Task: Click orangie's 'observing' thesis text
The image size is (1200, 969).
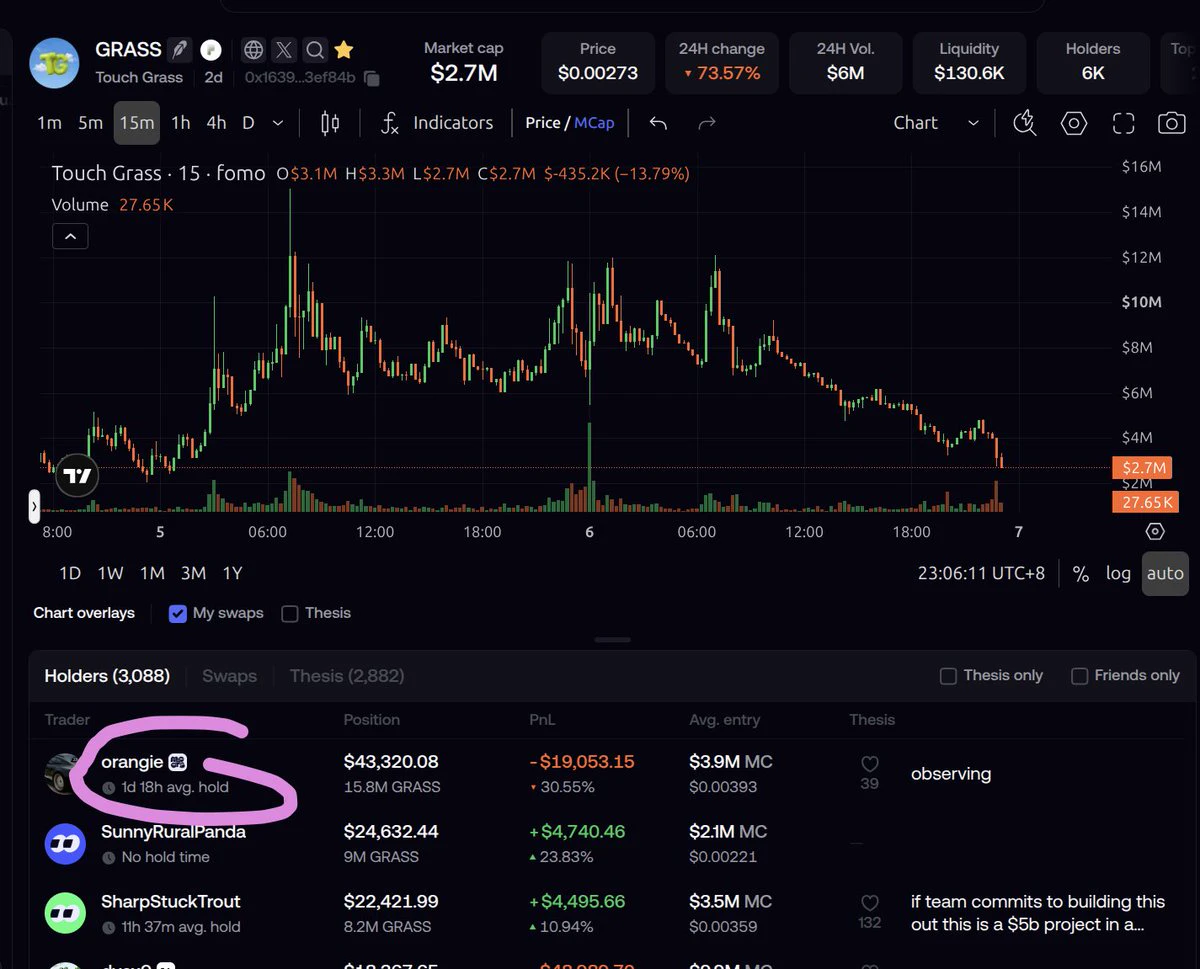Action: pyautogui.click(x=951, y=774)
